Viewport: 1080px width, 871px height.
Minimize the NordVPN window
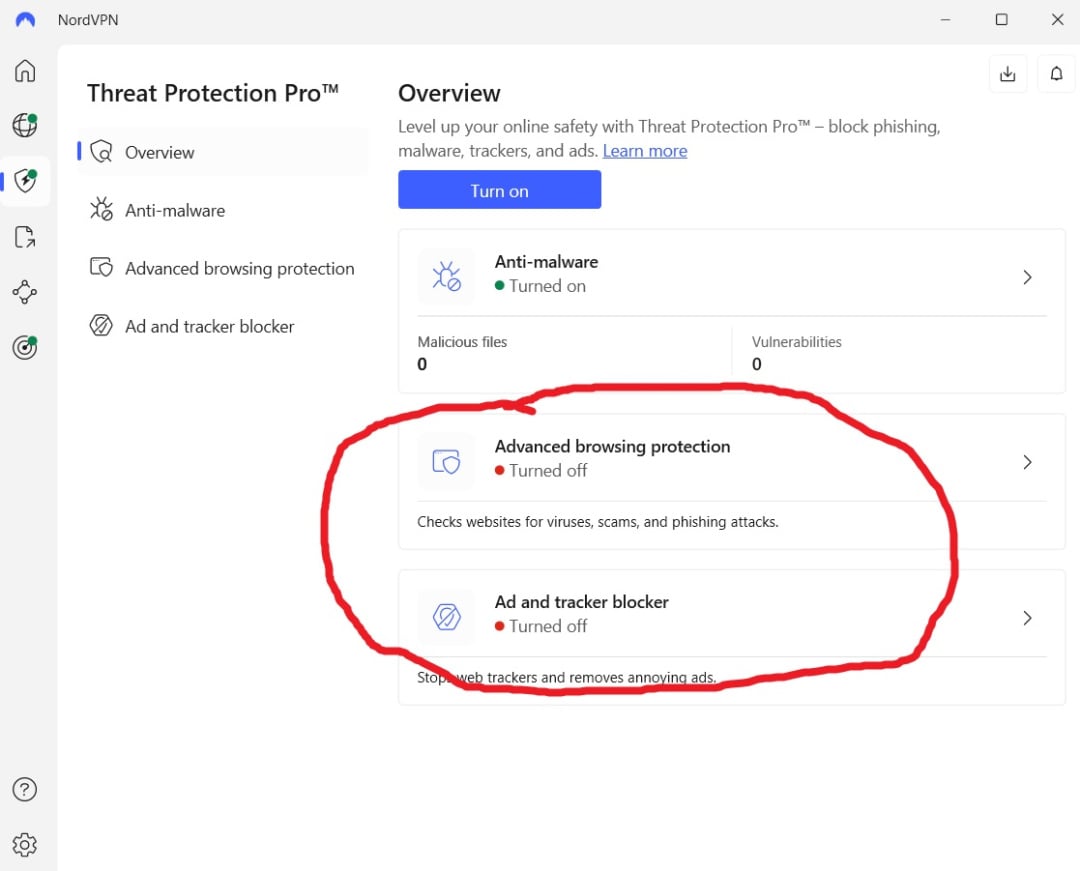[x=946, y=19]
